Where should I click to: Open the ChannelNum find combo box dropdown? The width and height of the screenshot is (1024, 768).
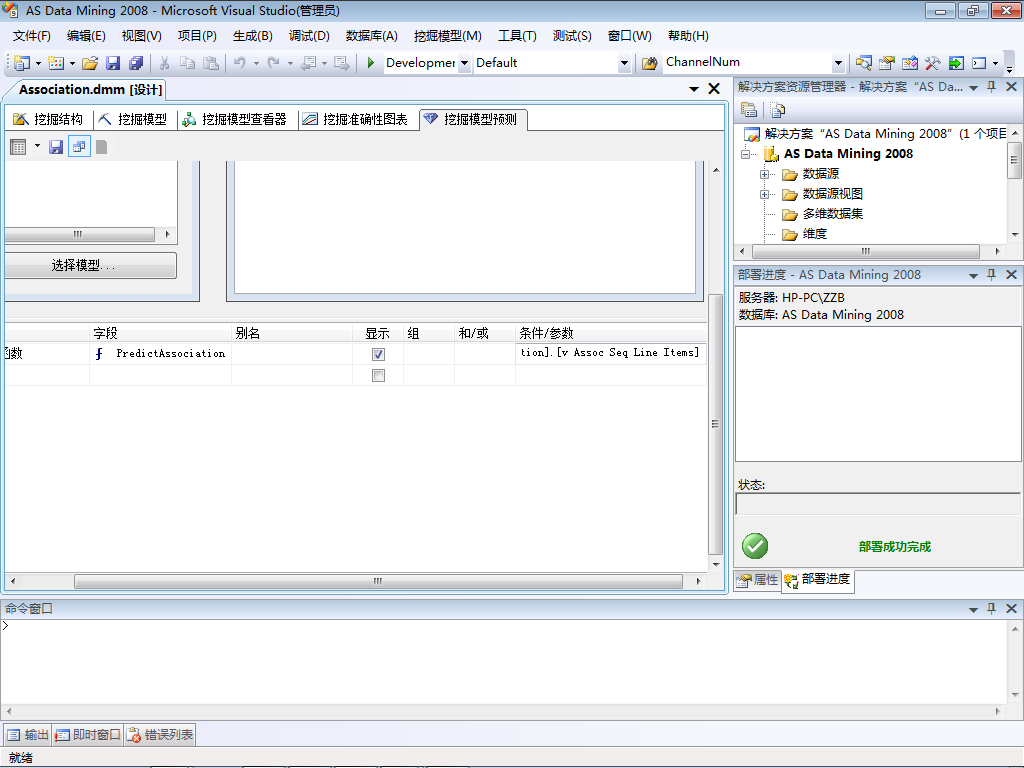(839, 63)
